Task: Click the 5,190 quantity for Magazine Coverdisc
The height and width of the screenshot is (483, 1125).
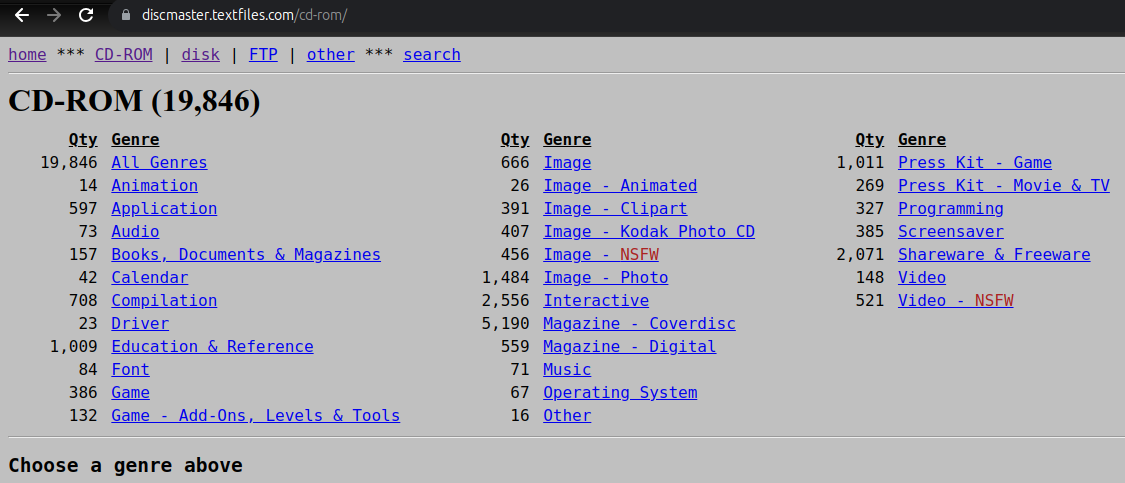Action: coord(506,324)
